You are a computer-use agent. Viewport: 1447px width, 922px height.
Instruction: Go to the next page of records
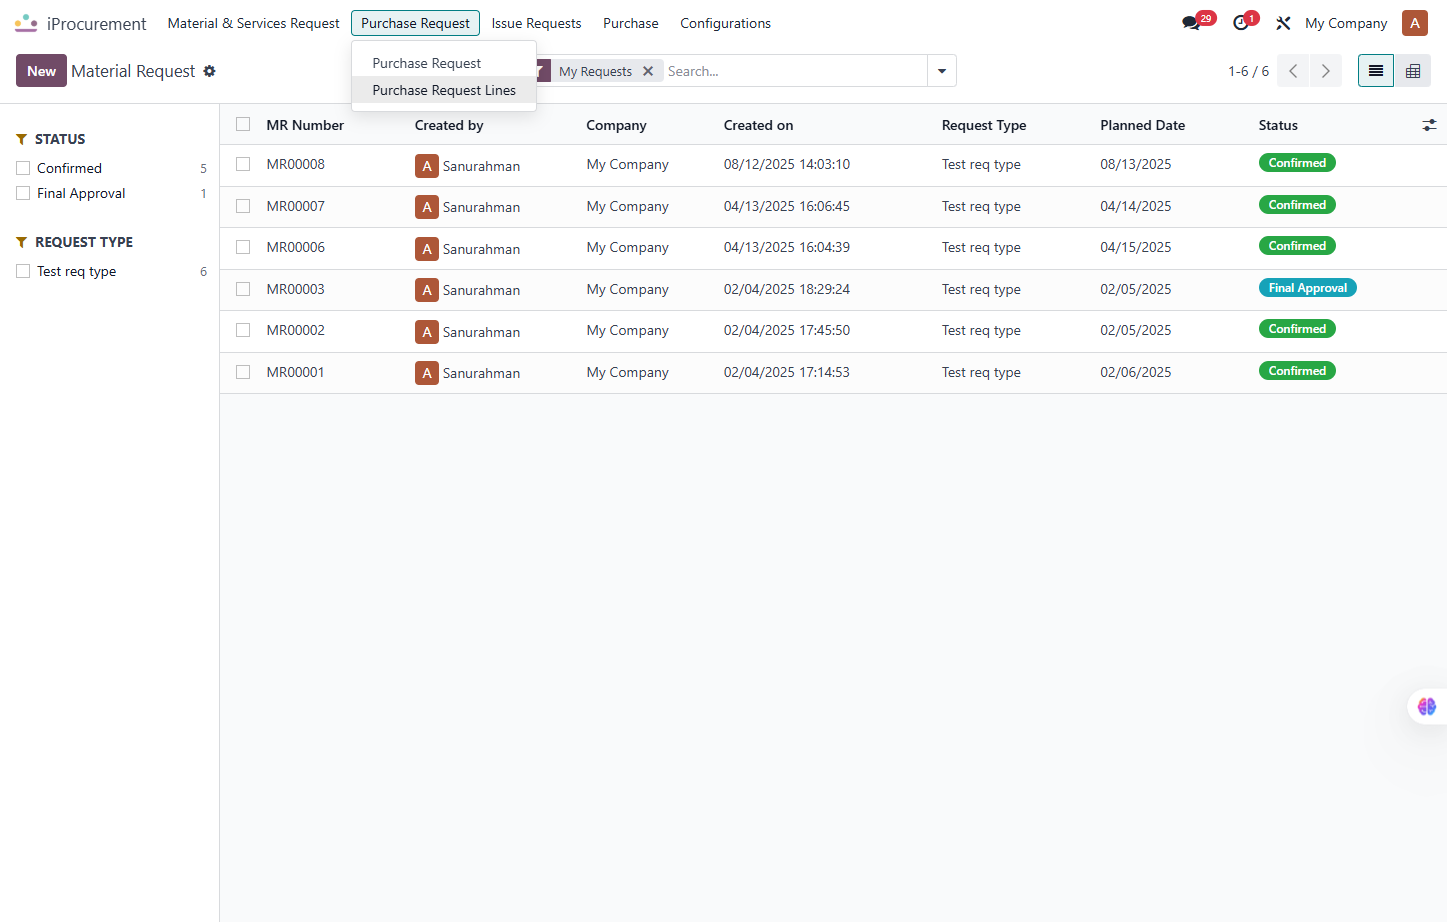pyautogui.click(x=1326, y=71)
